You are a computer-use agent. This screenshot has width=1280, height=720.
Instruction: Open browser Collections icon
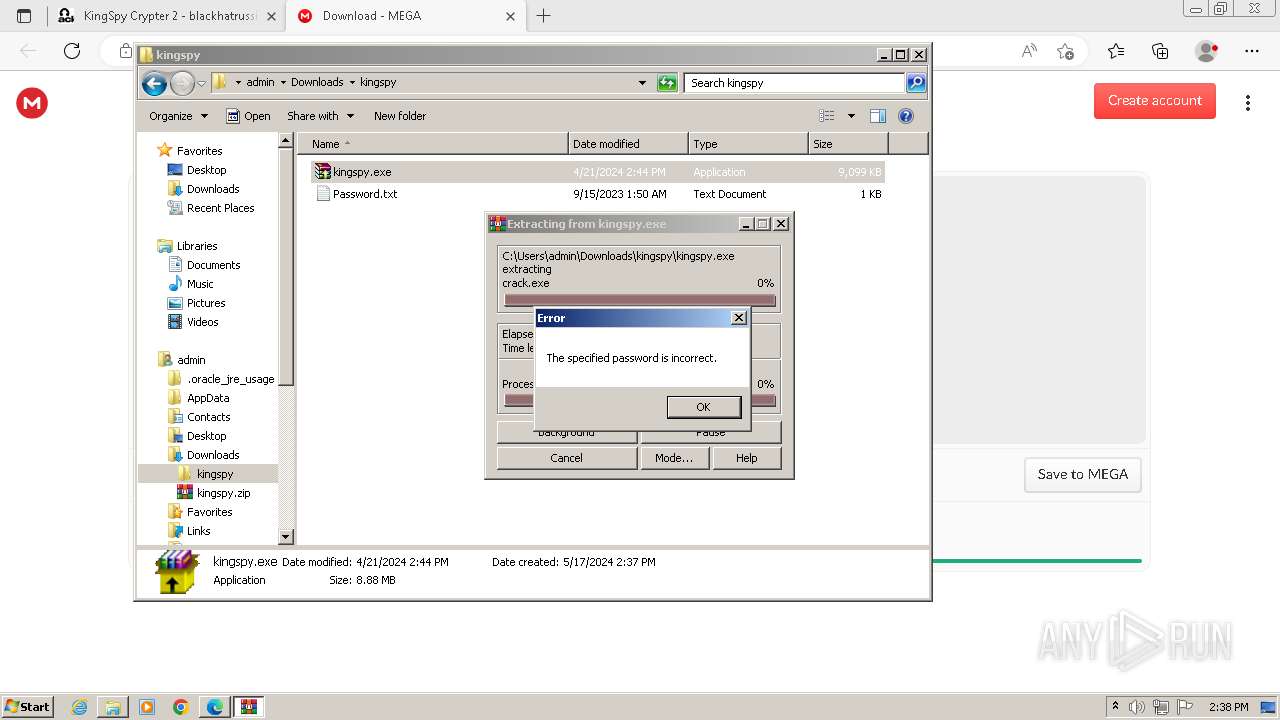[x=1160, y=51]
